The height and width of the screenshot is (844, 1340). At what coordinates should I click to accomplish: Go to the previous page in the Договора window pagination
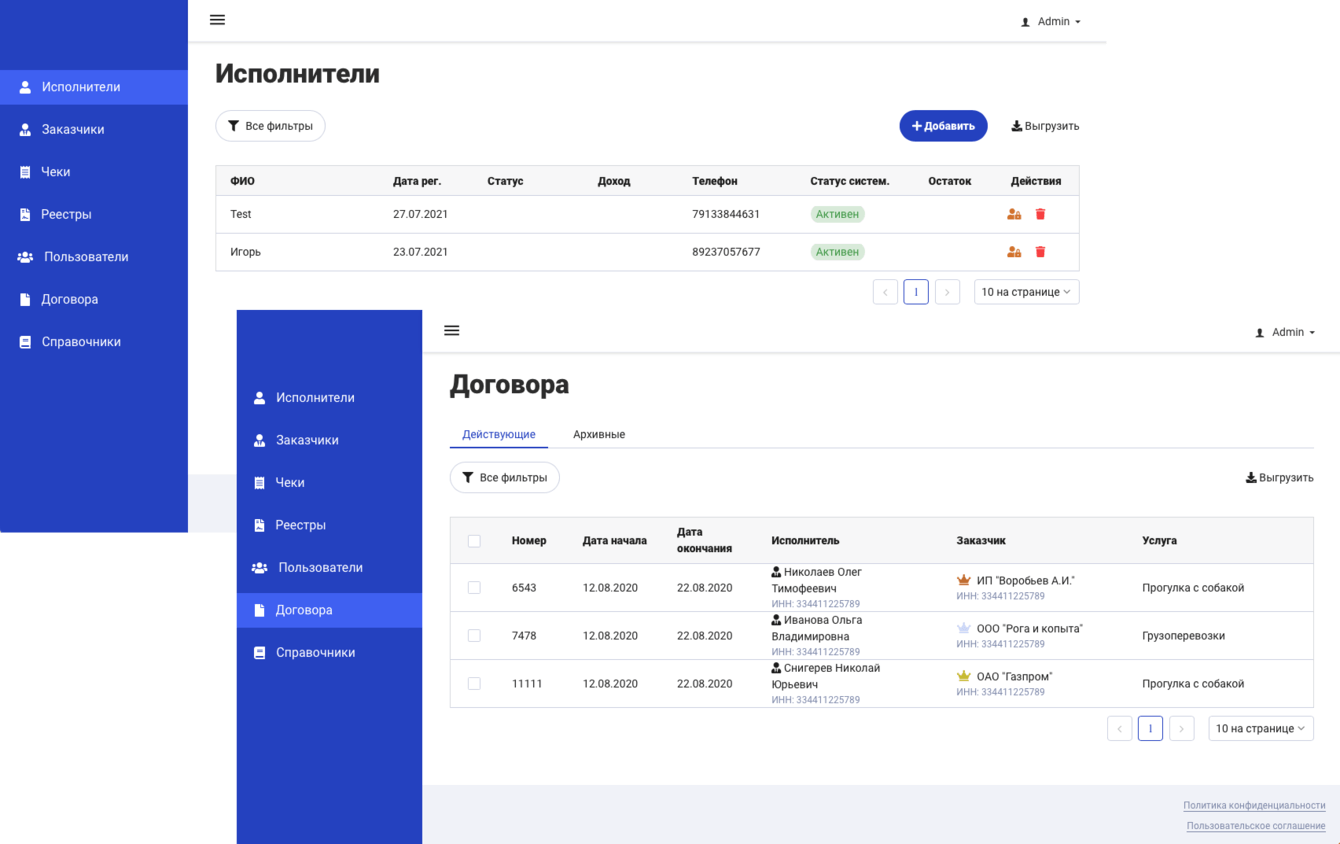coord(1120,729)
